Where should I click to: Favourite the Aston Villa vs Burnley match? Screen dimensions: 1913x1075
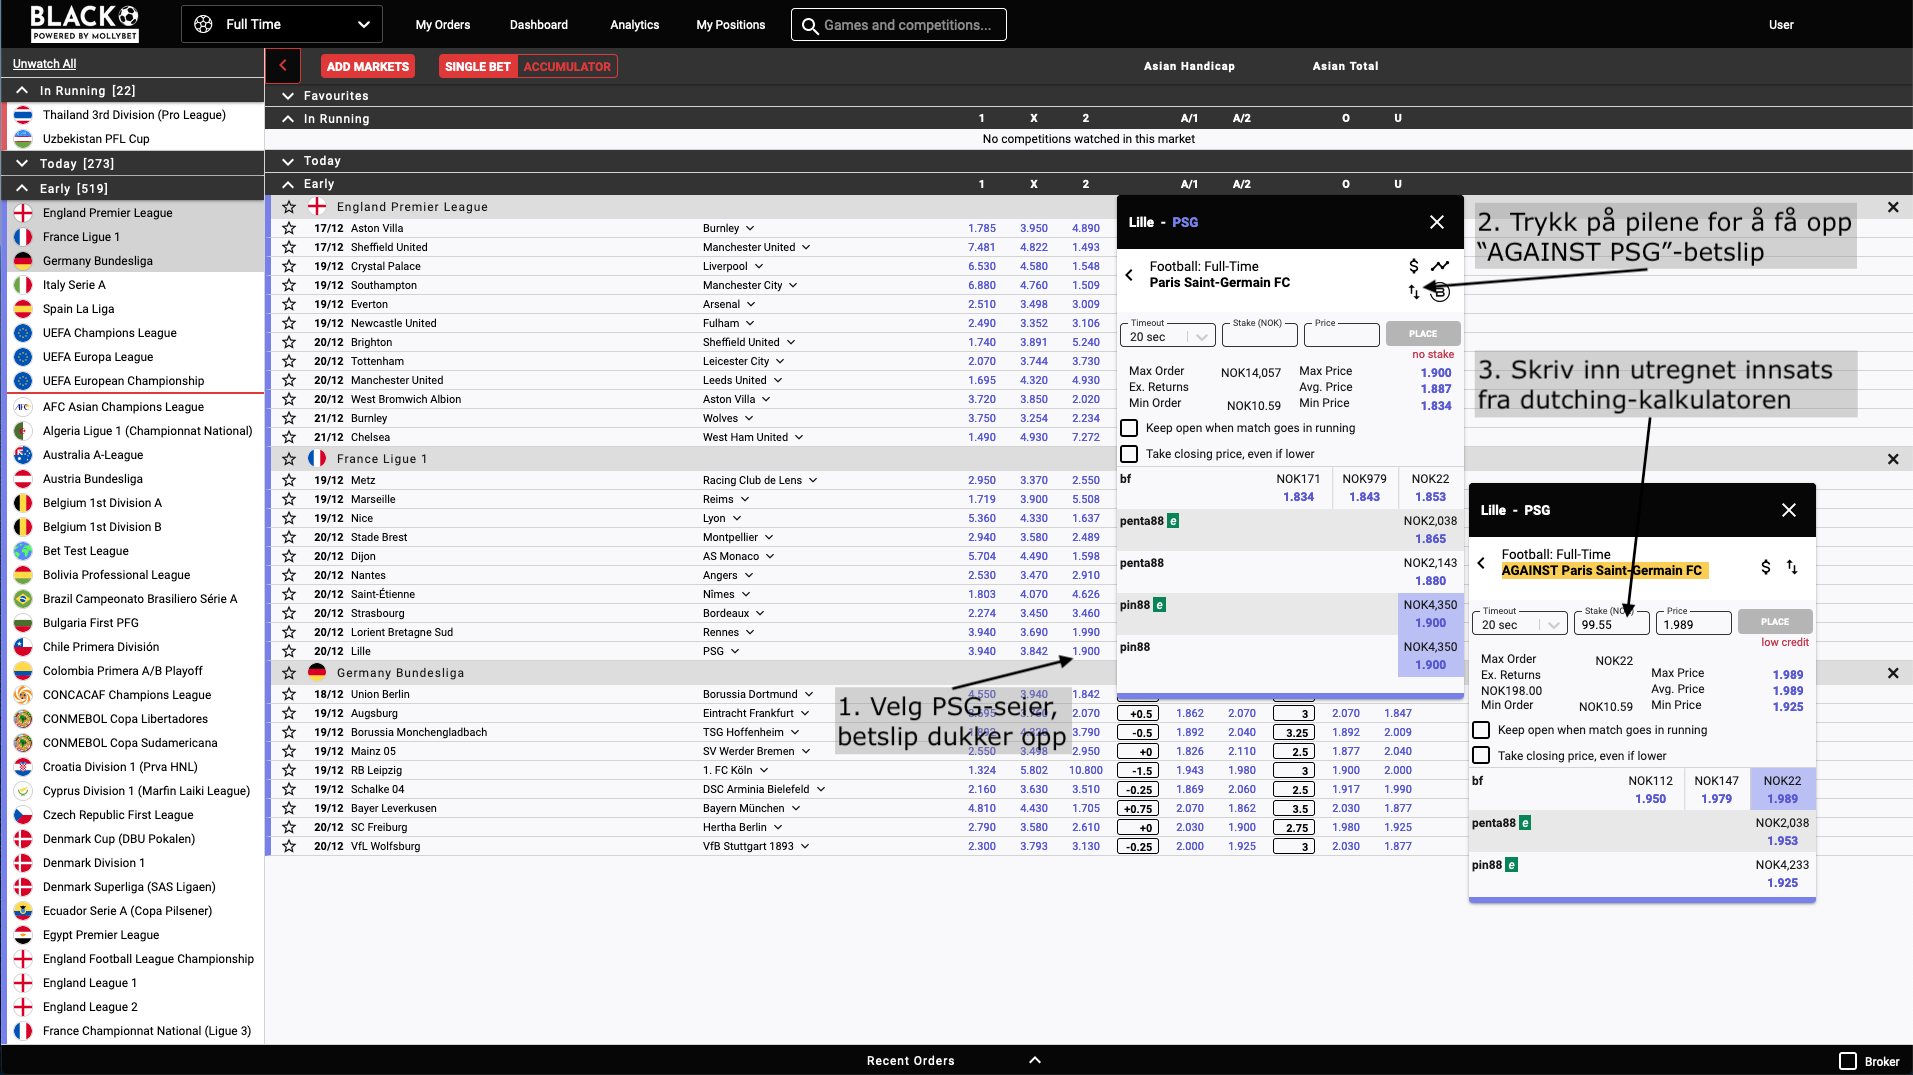click(289, 228)
